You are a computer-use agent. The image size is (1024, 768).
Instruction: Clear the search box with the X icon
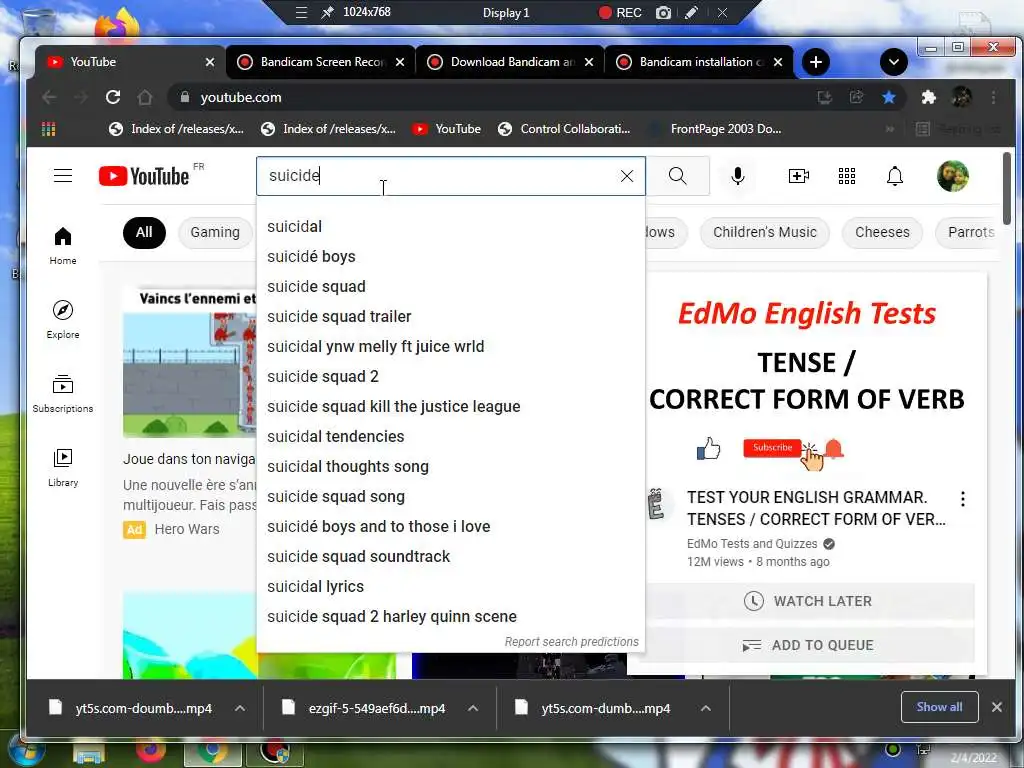click(x=627, y=176)
